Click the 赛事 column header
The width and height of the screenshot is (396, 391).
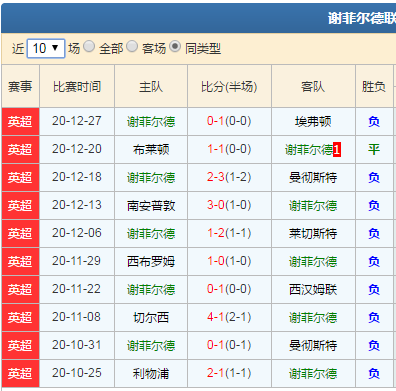(x=20, y=87)
